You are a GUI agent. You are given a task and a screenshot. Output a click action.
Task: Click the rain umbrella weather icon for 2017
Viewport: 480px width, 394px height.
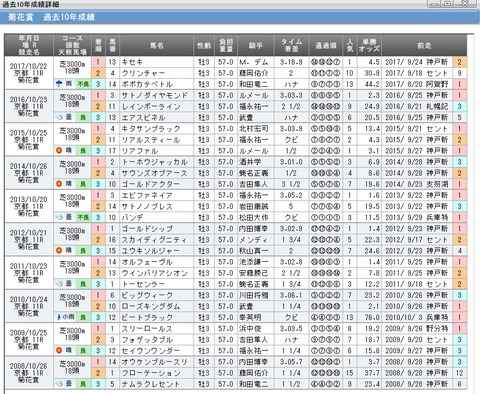click(x=59, y=84)
